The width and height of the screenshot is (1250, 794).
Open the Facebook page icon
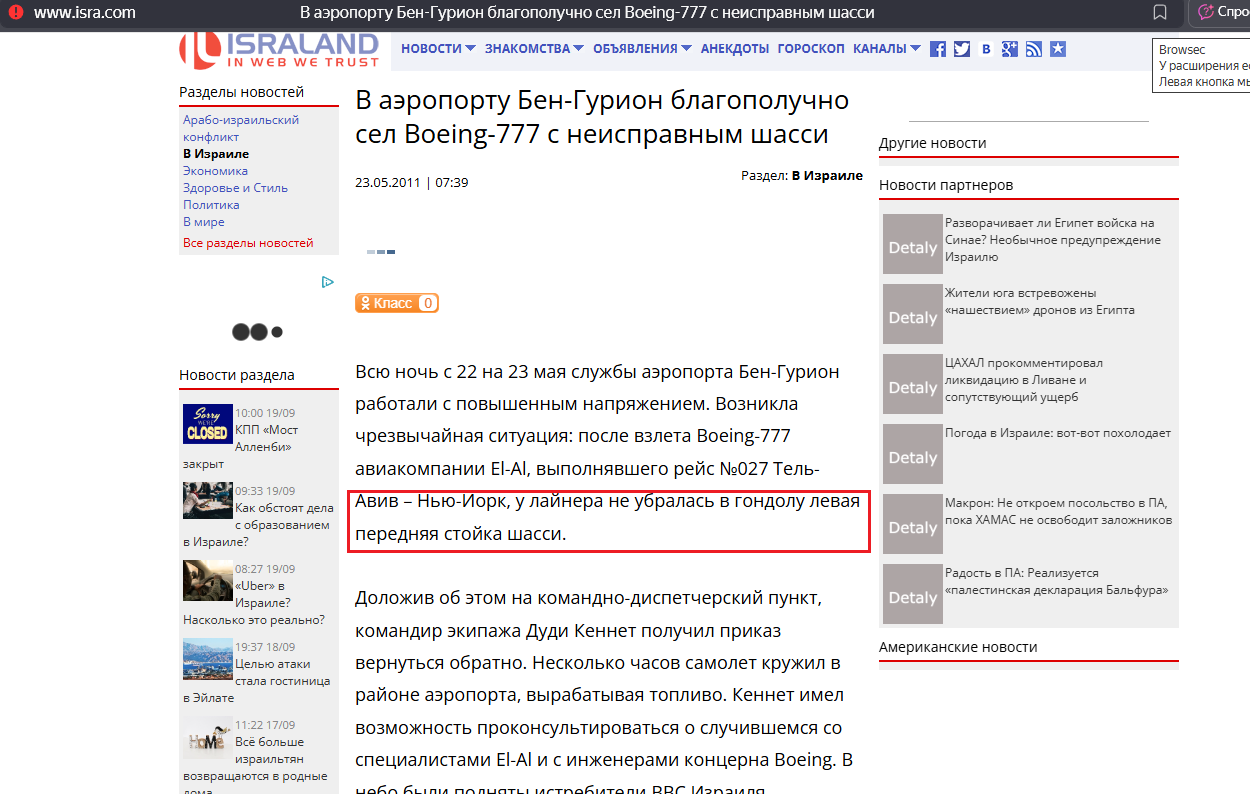click(938, 49)
